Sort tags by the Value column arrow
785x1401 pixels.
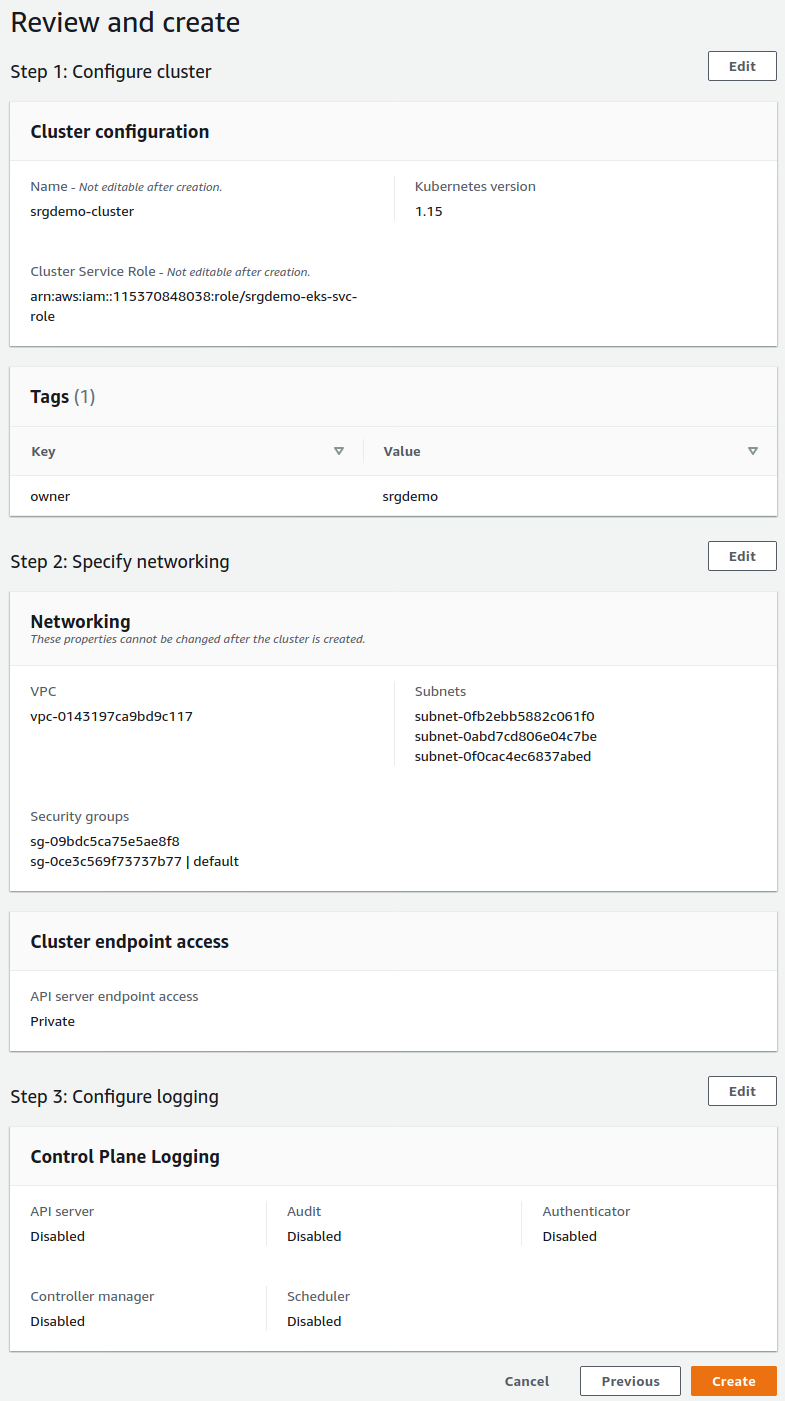pos(753,451)
